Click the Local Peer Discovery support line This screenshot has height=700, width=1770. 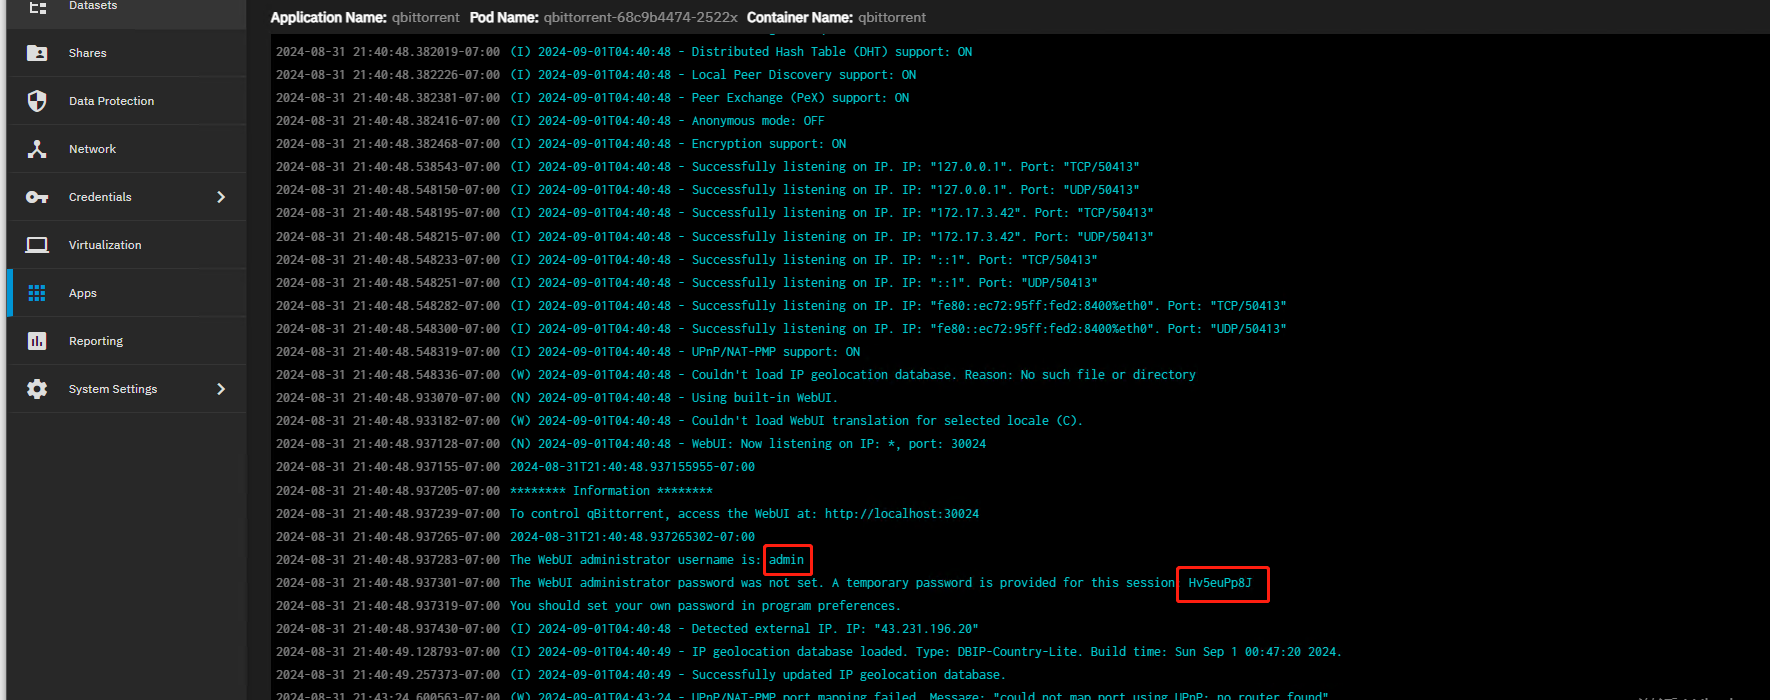click(596, 75)
